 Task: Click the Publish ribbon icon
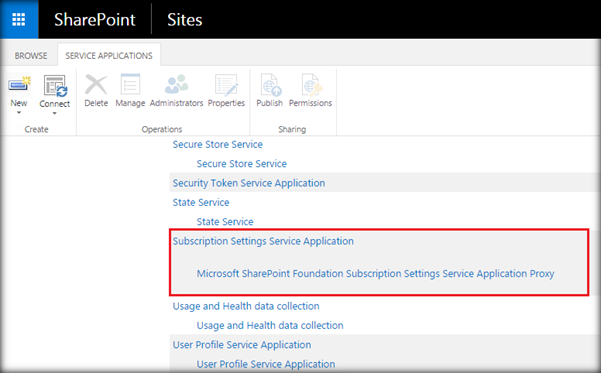click(271, 85)
